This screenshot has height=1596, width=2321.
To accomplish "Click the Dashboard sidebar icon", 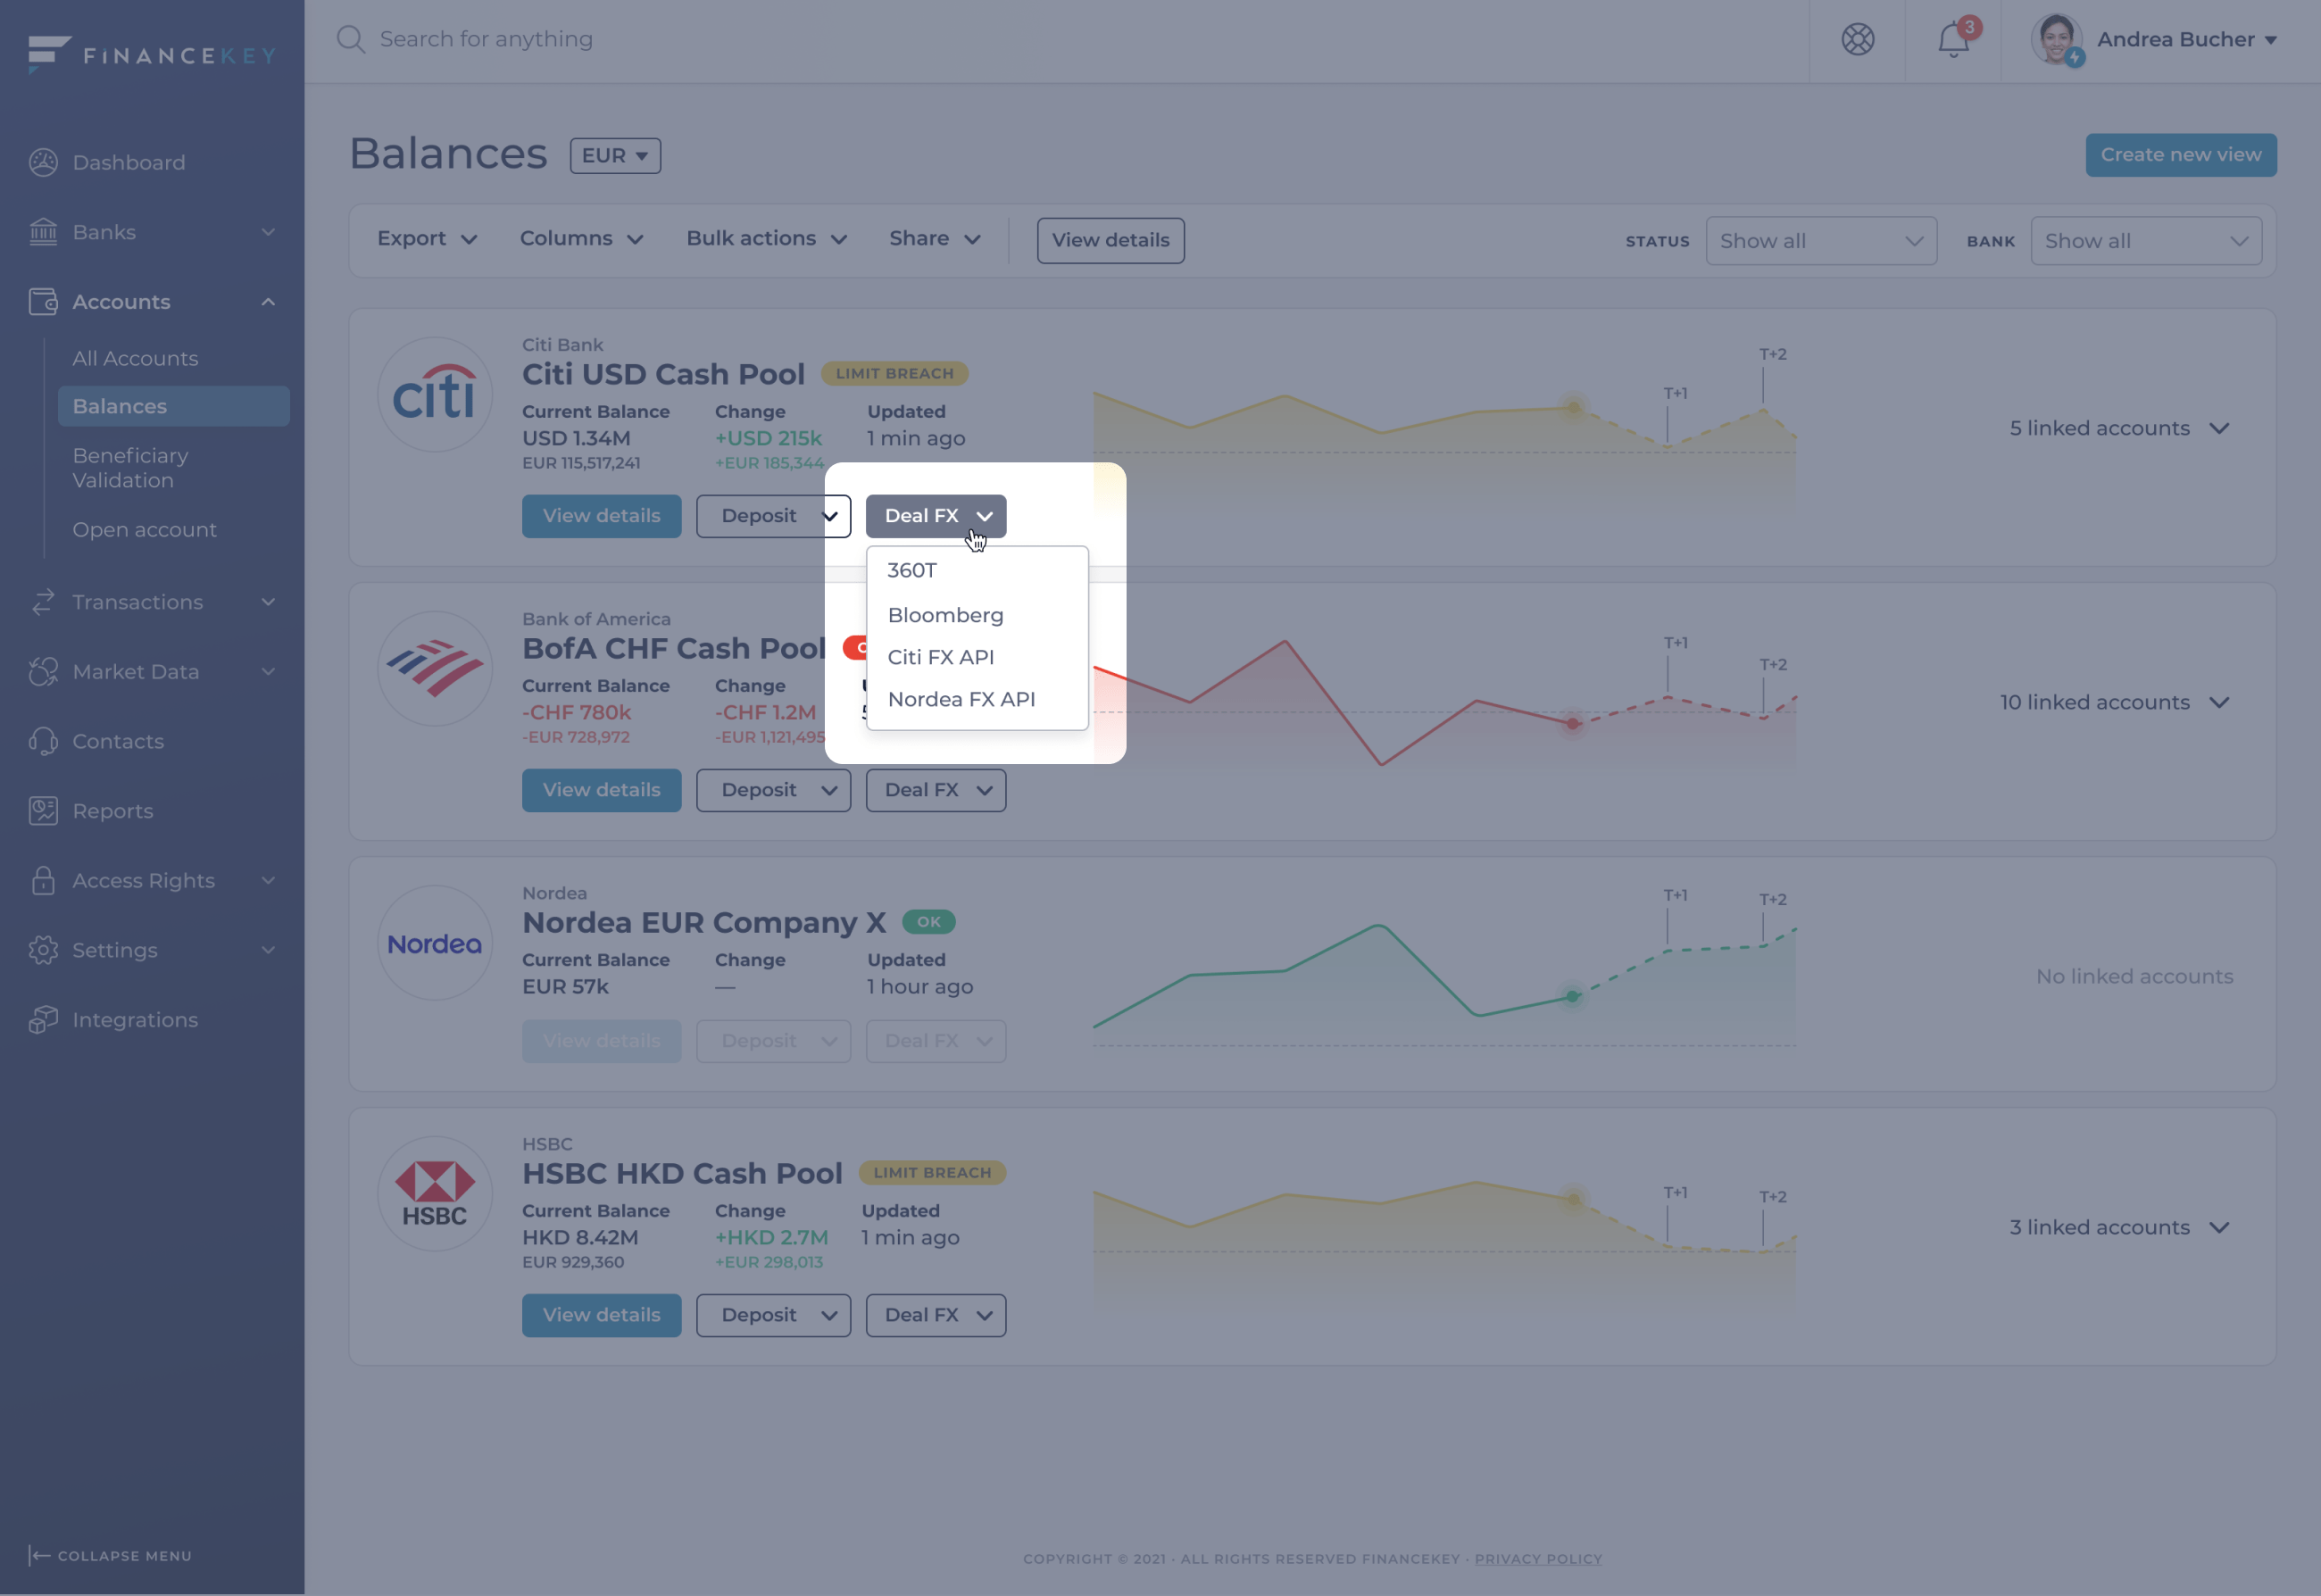I will [43, 162].
